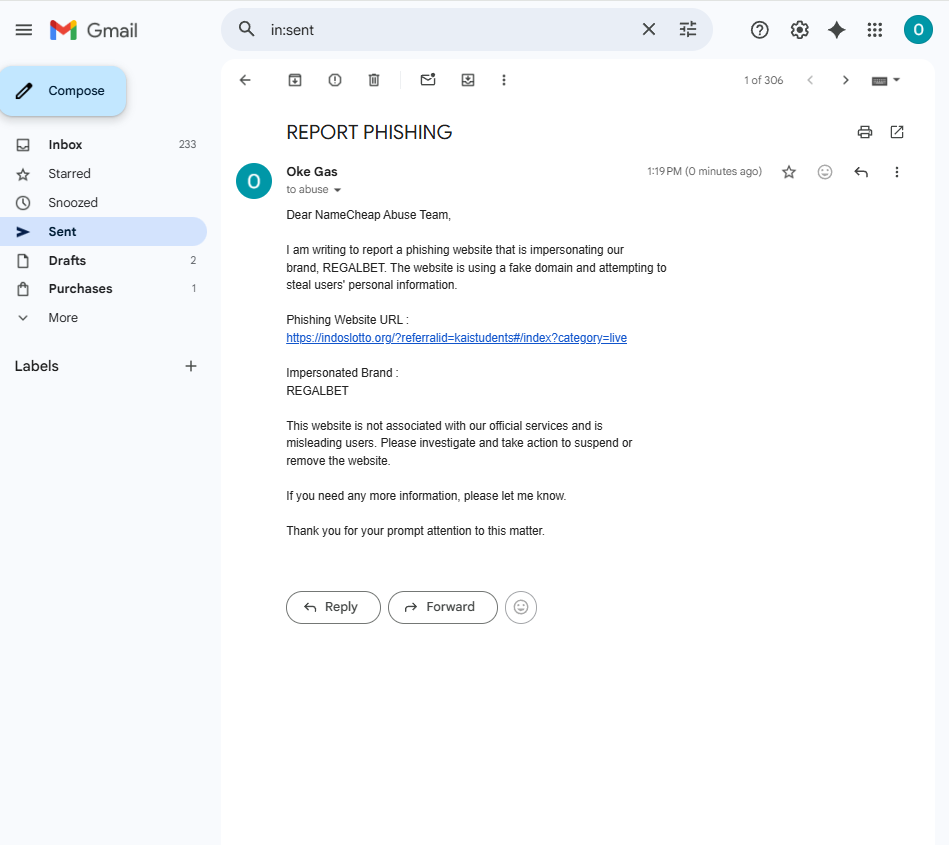The image size is (949, 845).
Task: Mark the email as unread
Action: pyautogui.click(x=428, y=79)
